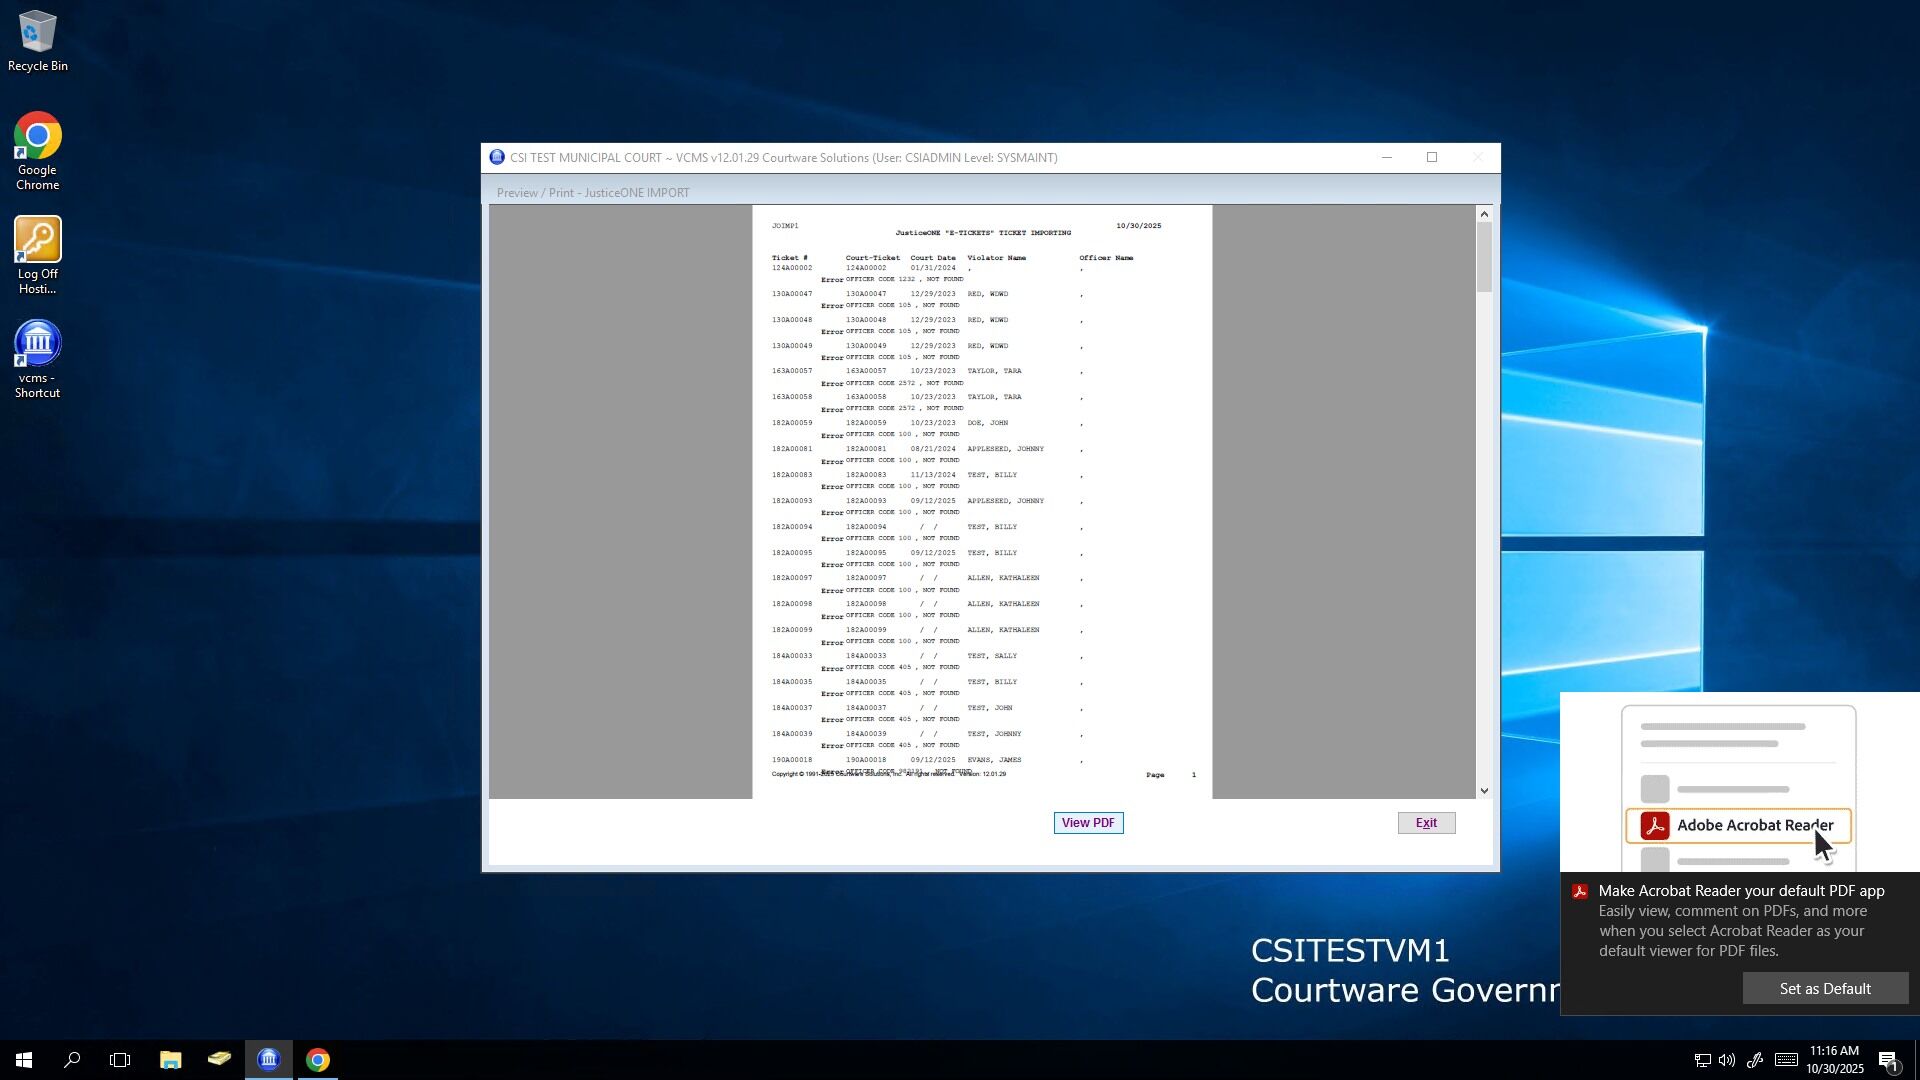Open File Explorer from the taskbar
The height and width of the screenshot is (1080, 1920).
tap(170, 1060)
